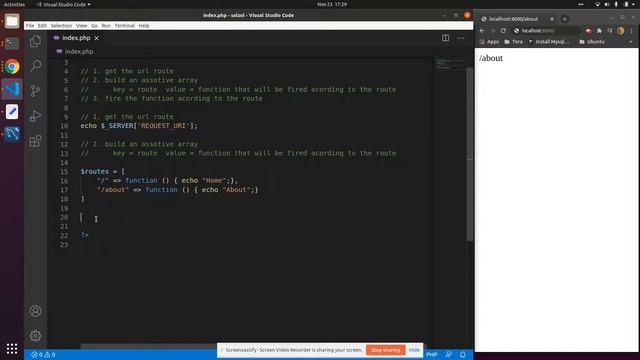
Task: Split the editor to the right
Action: coord(445,38)
